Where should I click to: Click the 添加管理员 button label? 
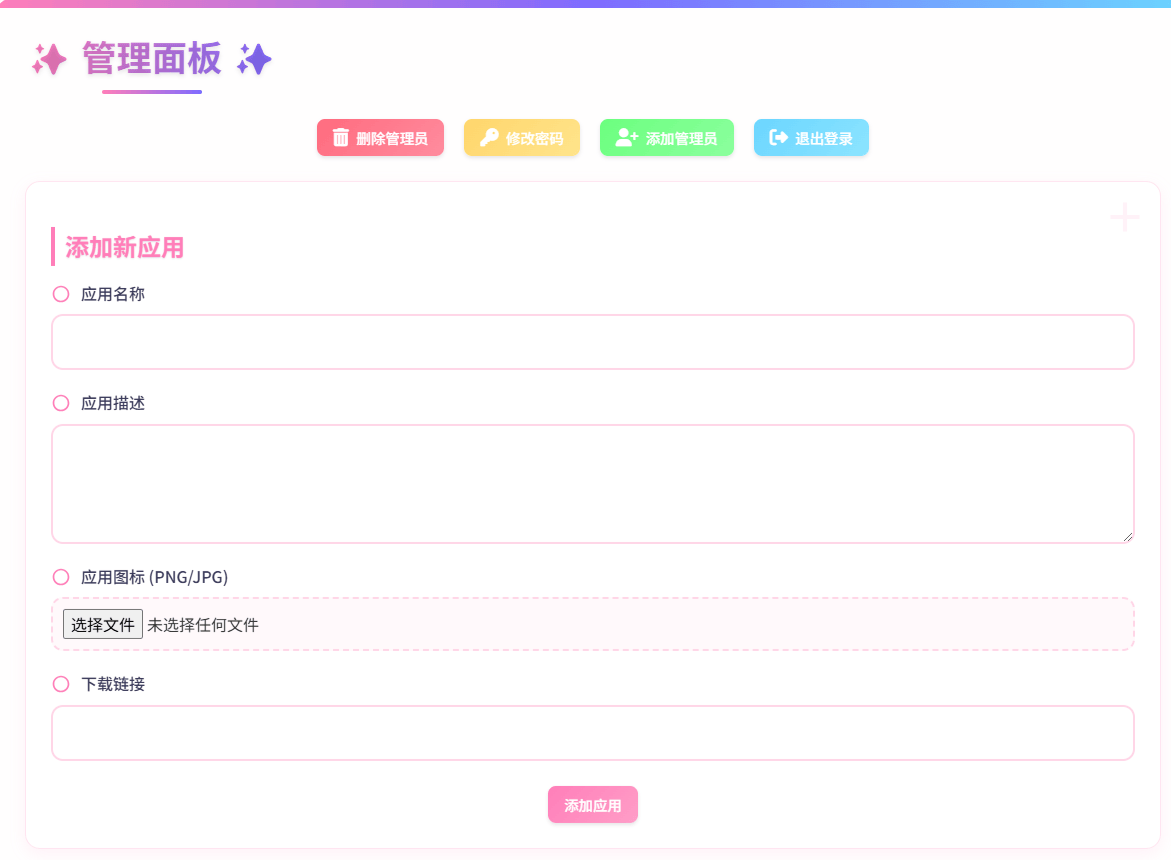(x=681, y=139)
